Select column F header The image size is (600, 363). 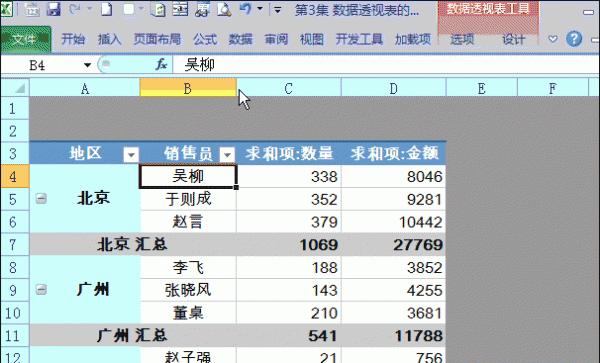(x=553, y=88)
